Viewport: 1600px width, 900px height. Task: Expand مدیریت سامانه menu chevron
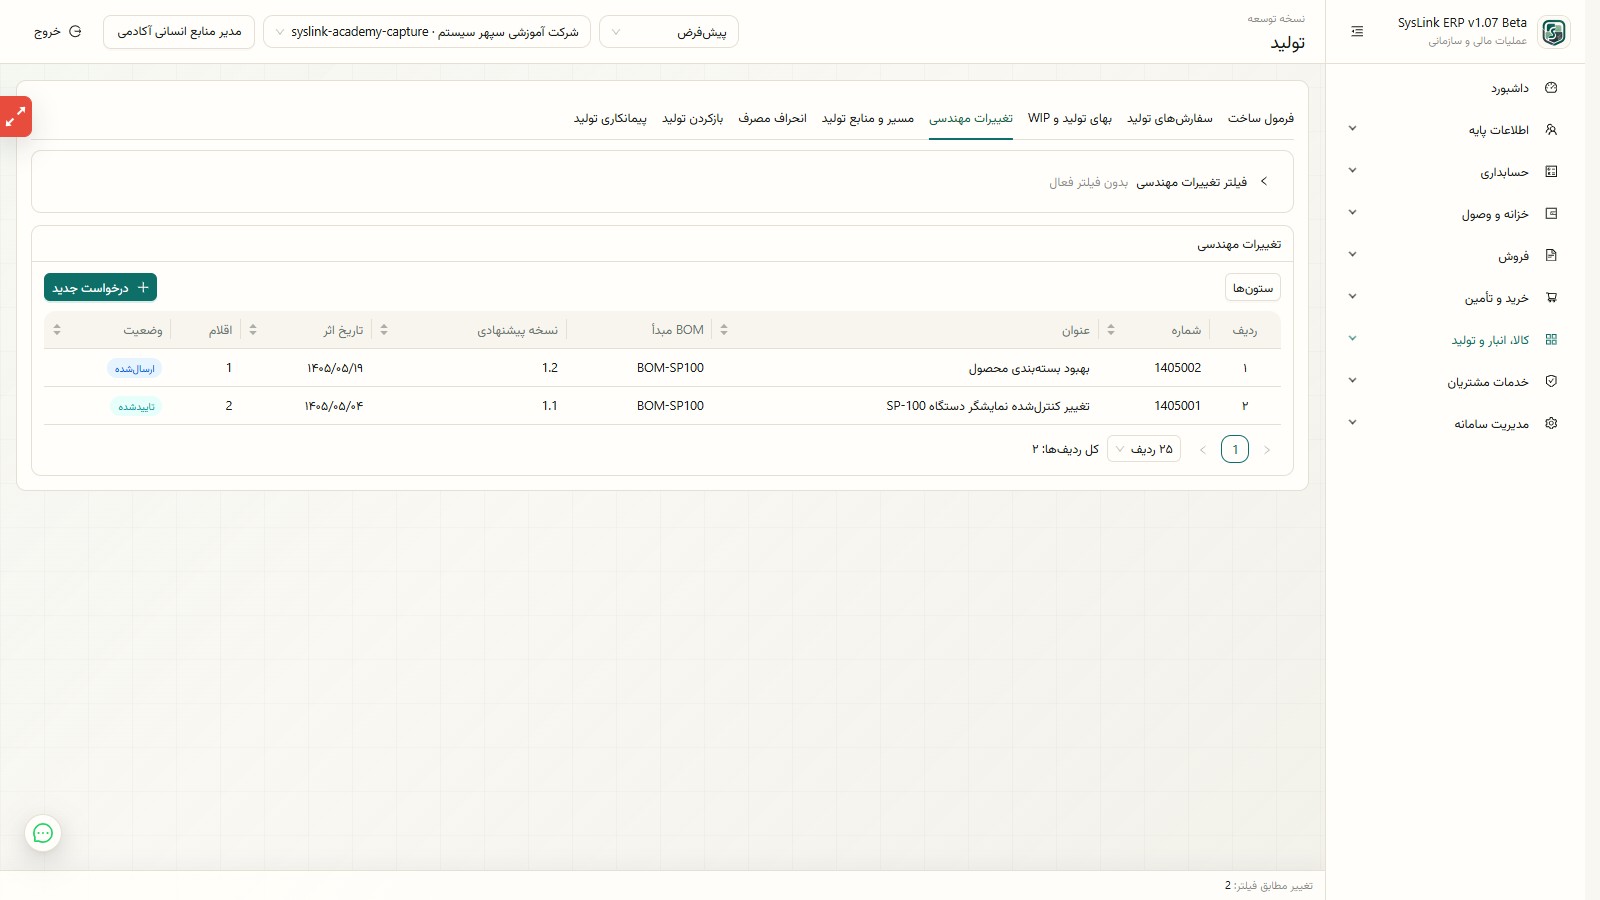[x=1352, y=423]
